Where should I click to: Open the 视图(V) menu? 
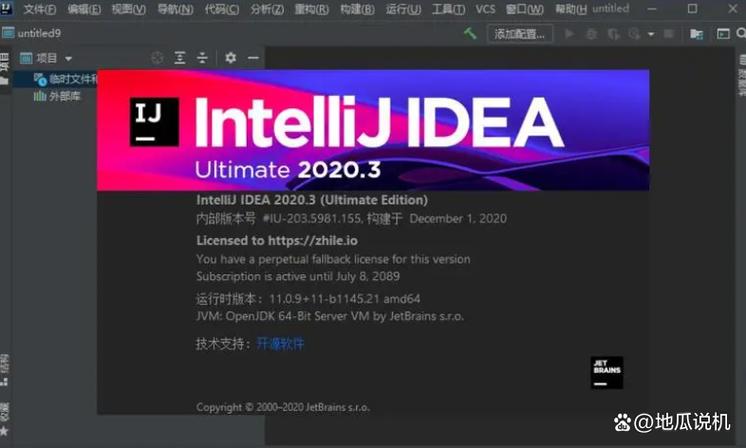pyautogui.click(x=128, y=9)
